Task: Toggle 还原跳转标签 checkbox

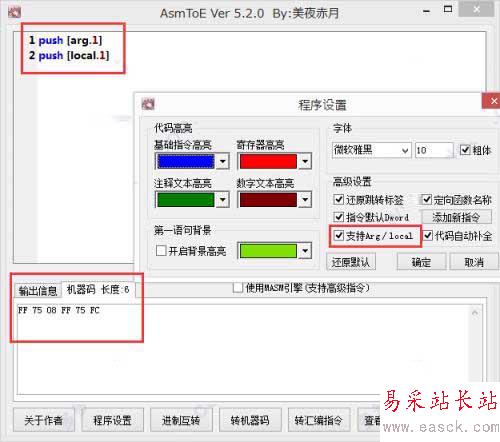Action: [x=339, y=199]
